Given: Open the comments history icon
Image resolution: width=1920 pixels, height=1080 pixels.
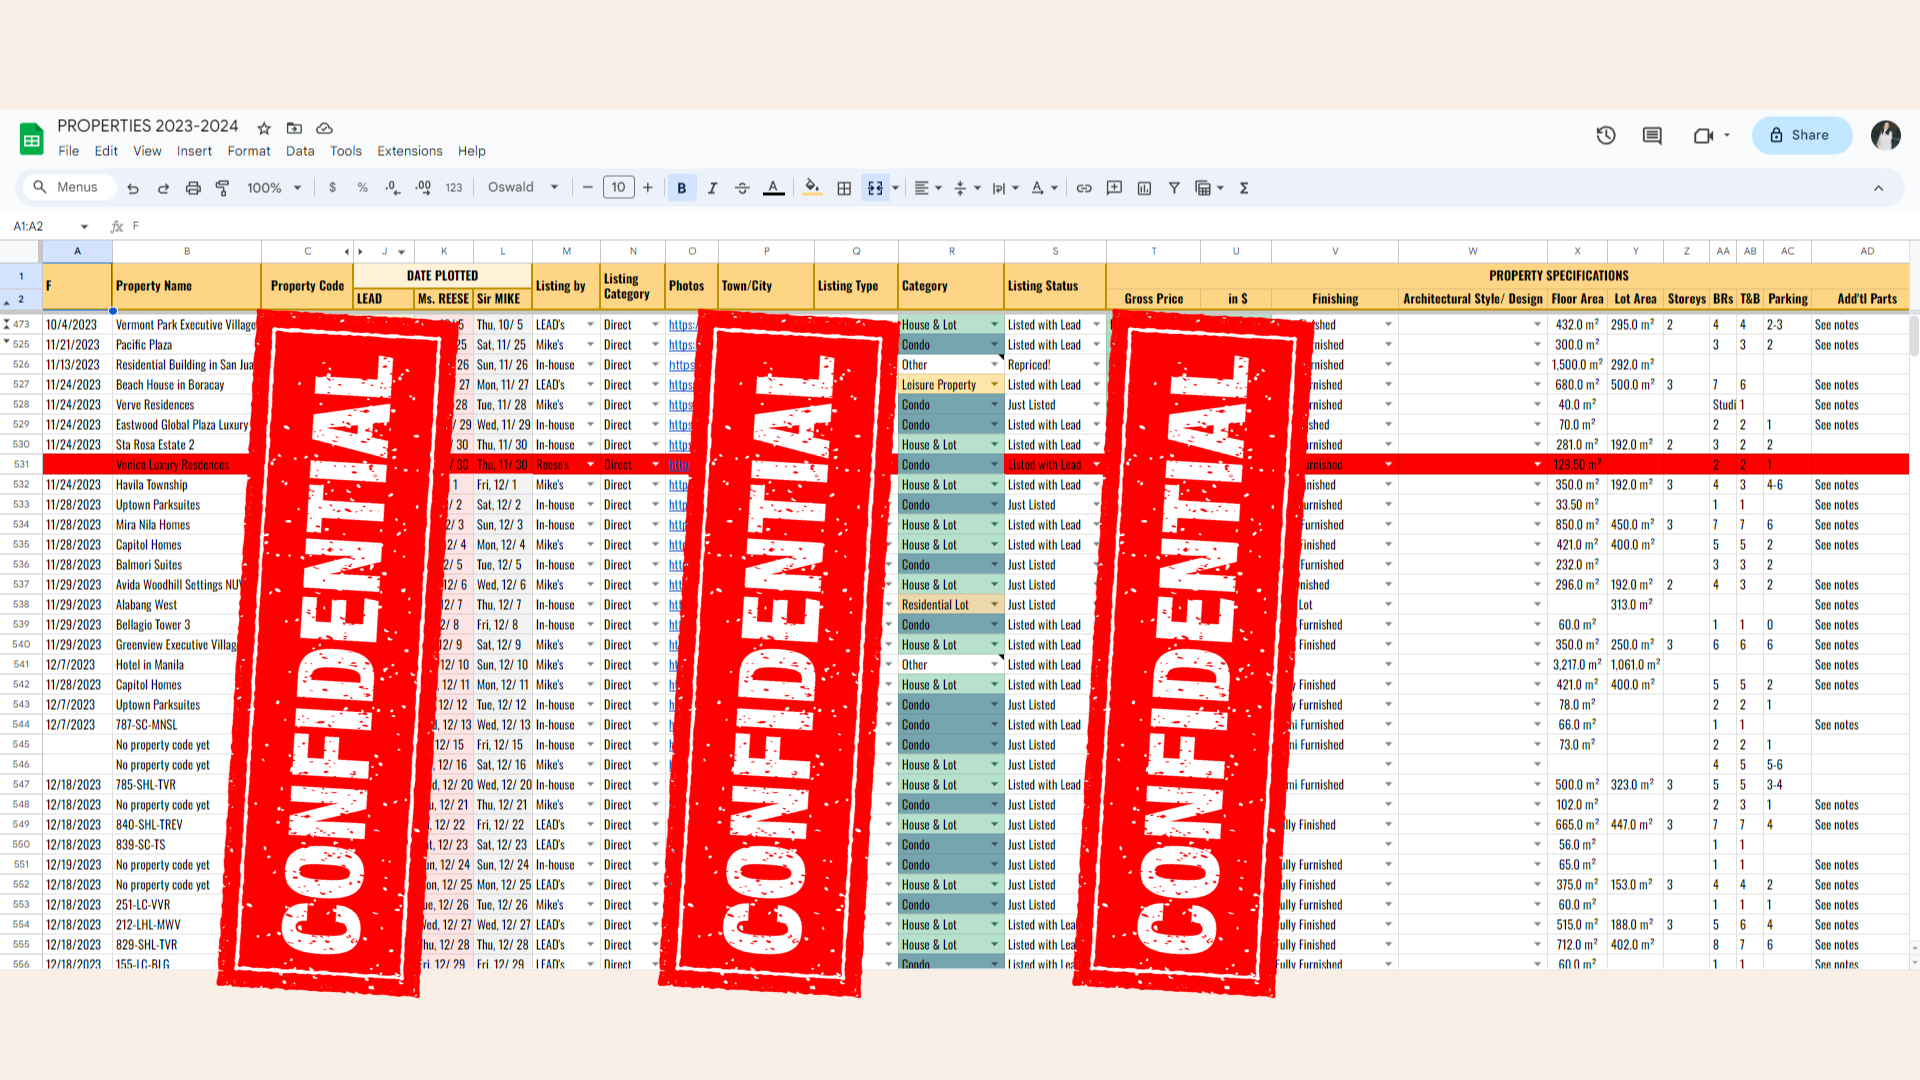Looking at the screenshot, I should [x=1652, y=135].
